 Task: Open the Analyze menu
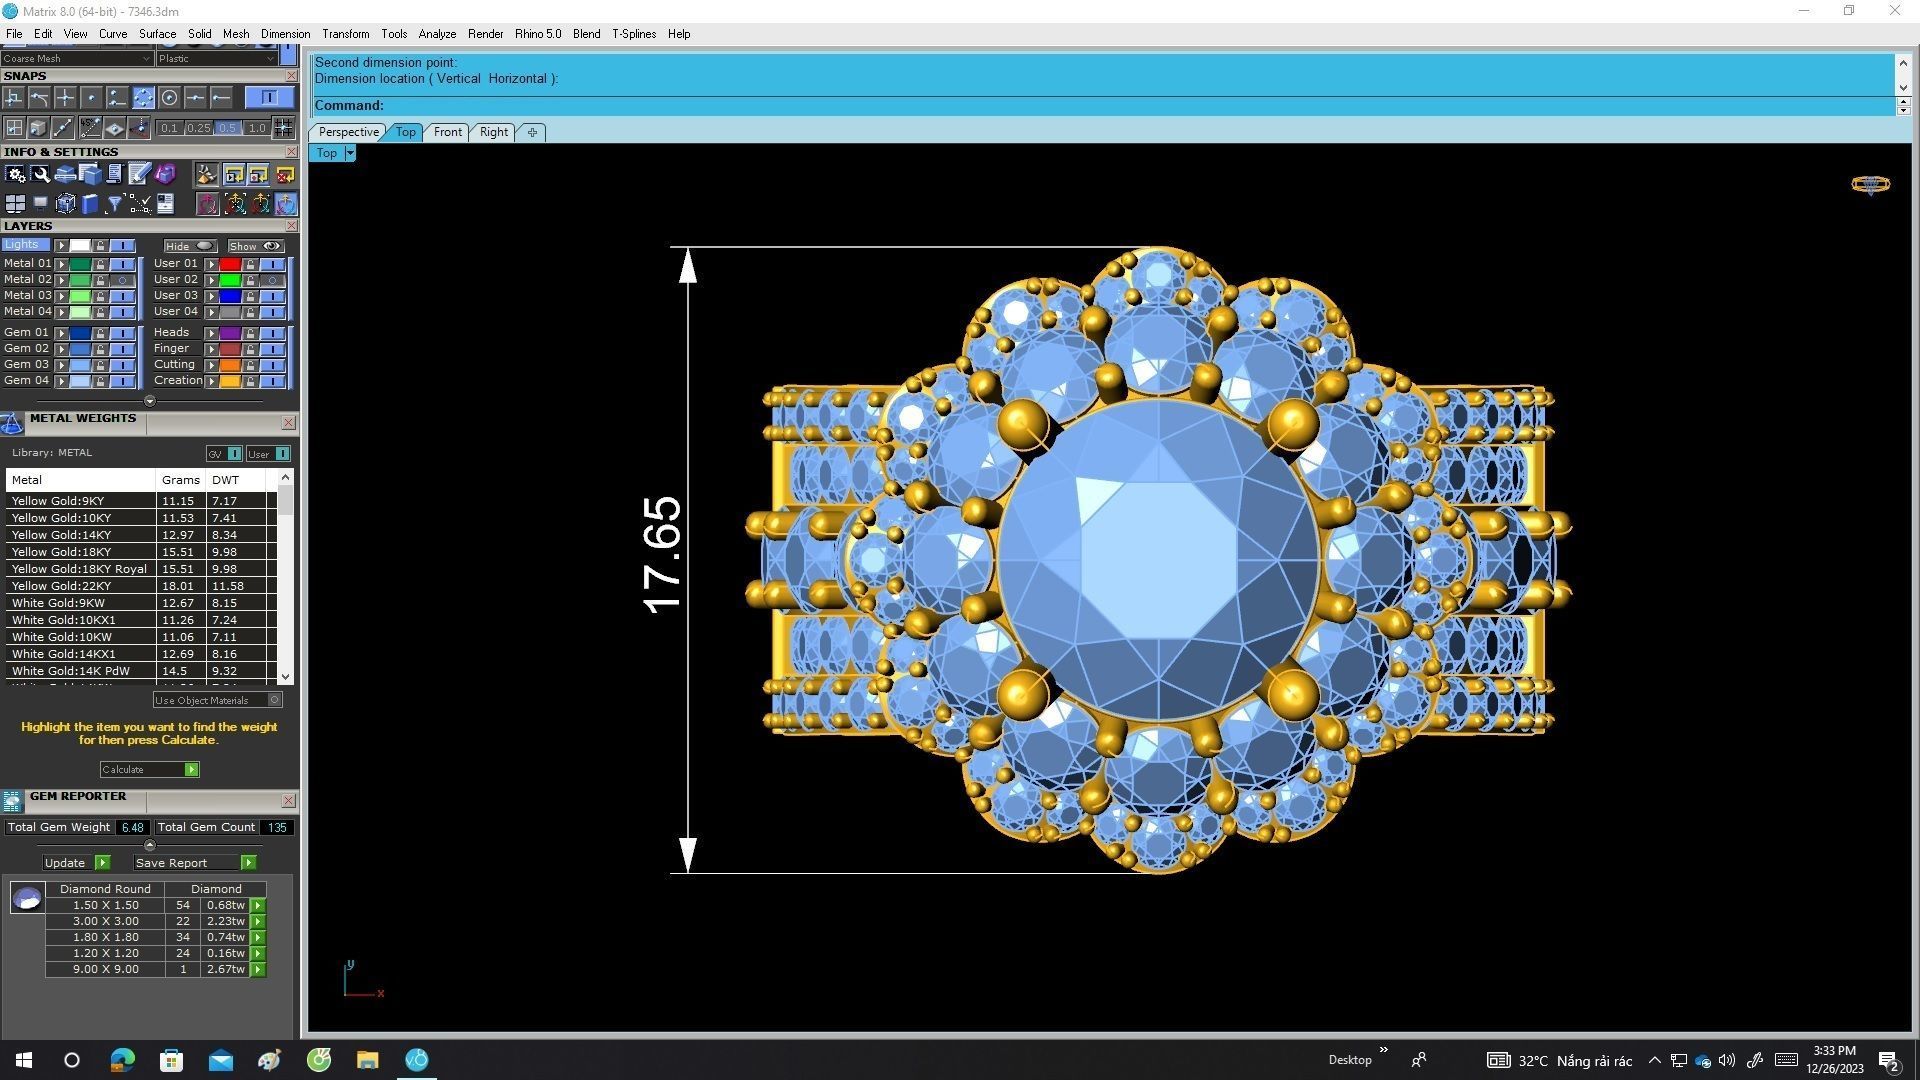click(x=436, y=34)
